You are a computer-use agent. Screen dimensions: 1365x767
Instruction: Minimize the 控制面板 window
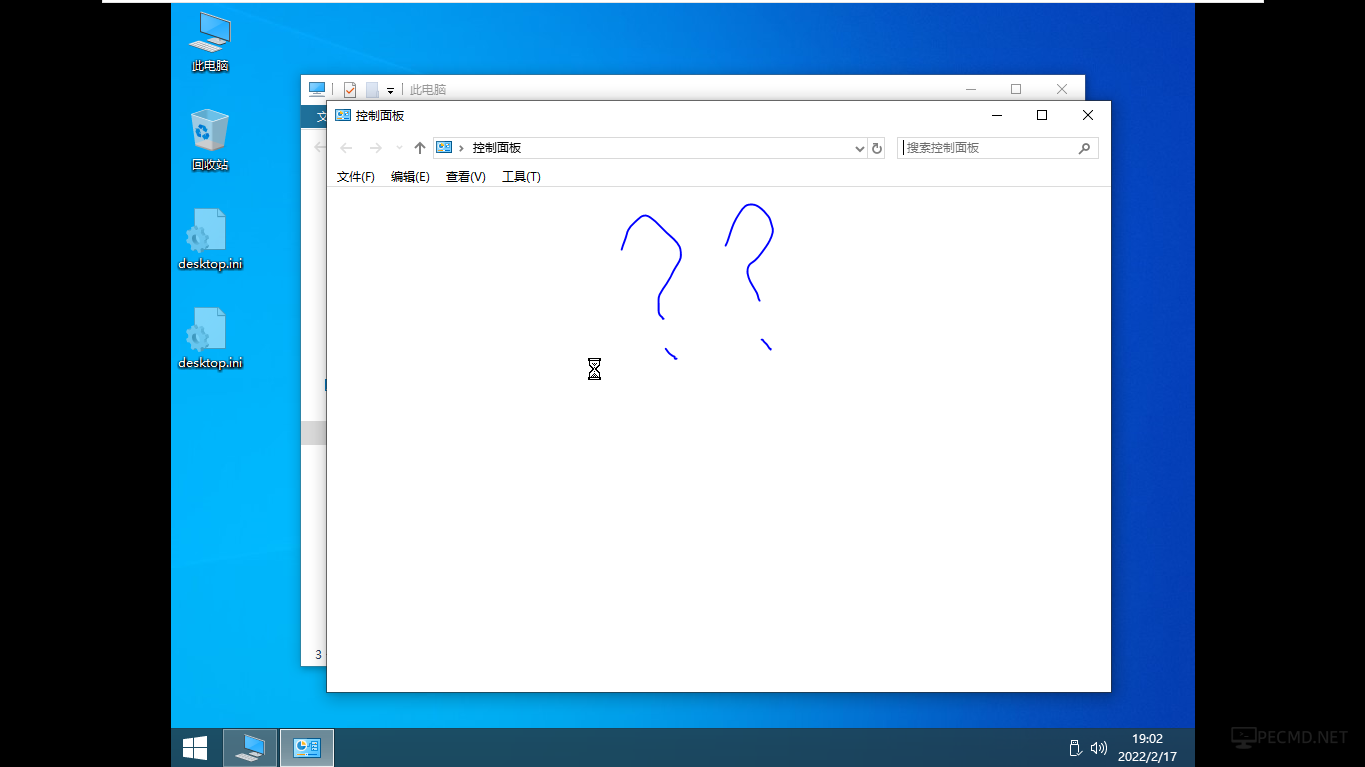click(996, 116)
